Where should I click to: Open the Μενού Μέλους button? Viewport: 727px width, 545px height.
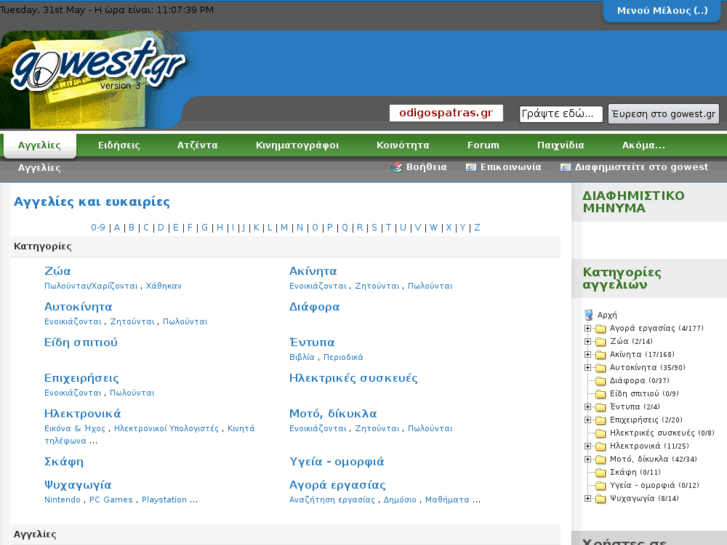(x=663, y=11)
